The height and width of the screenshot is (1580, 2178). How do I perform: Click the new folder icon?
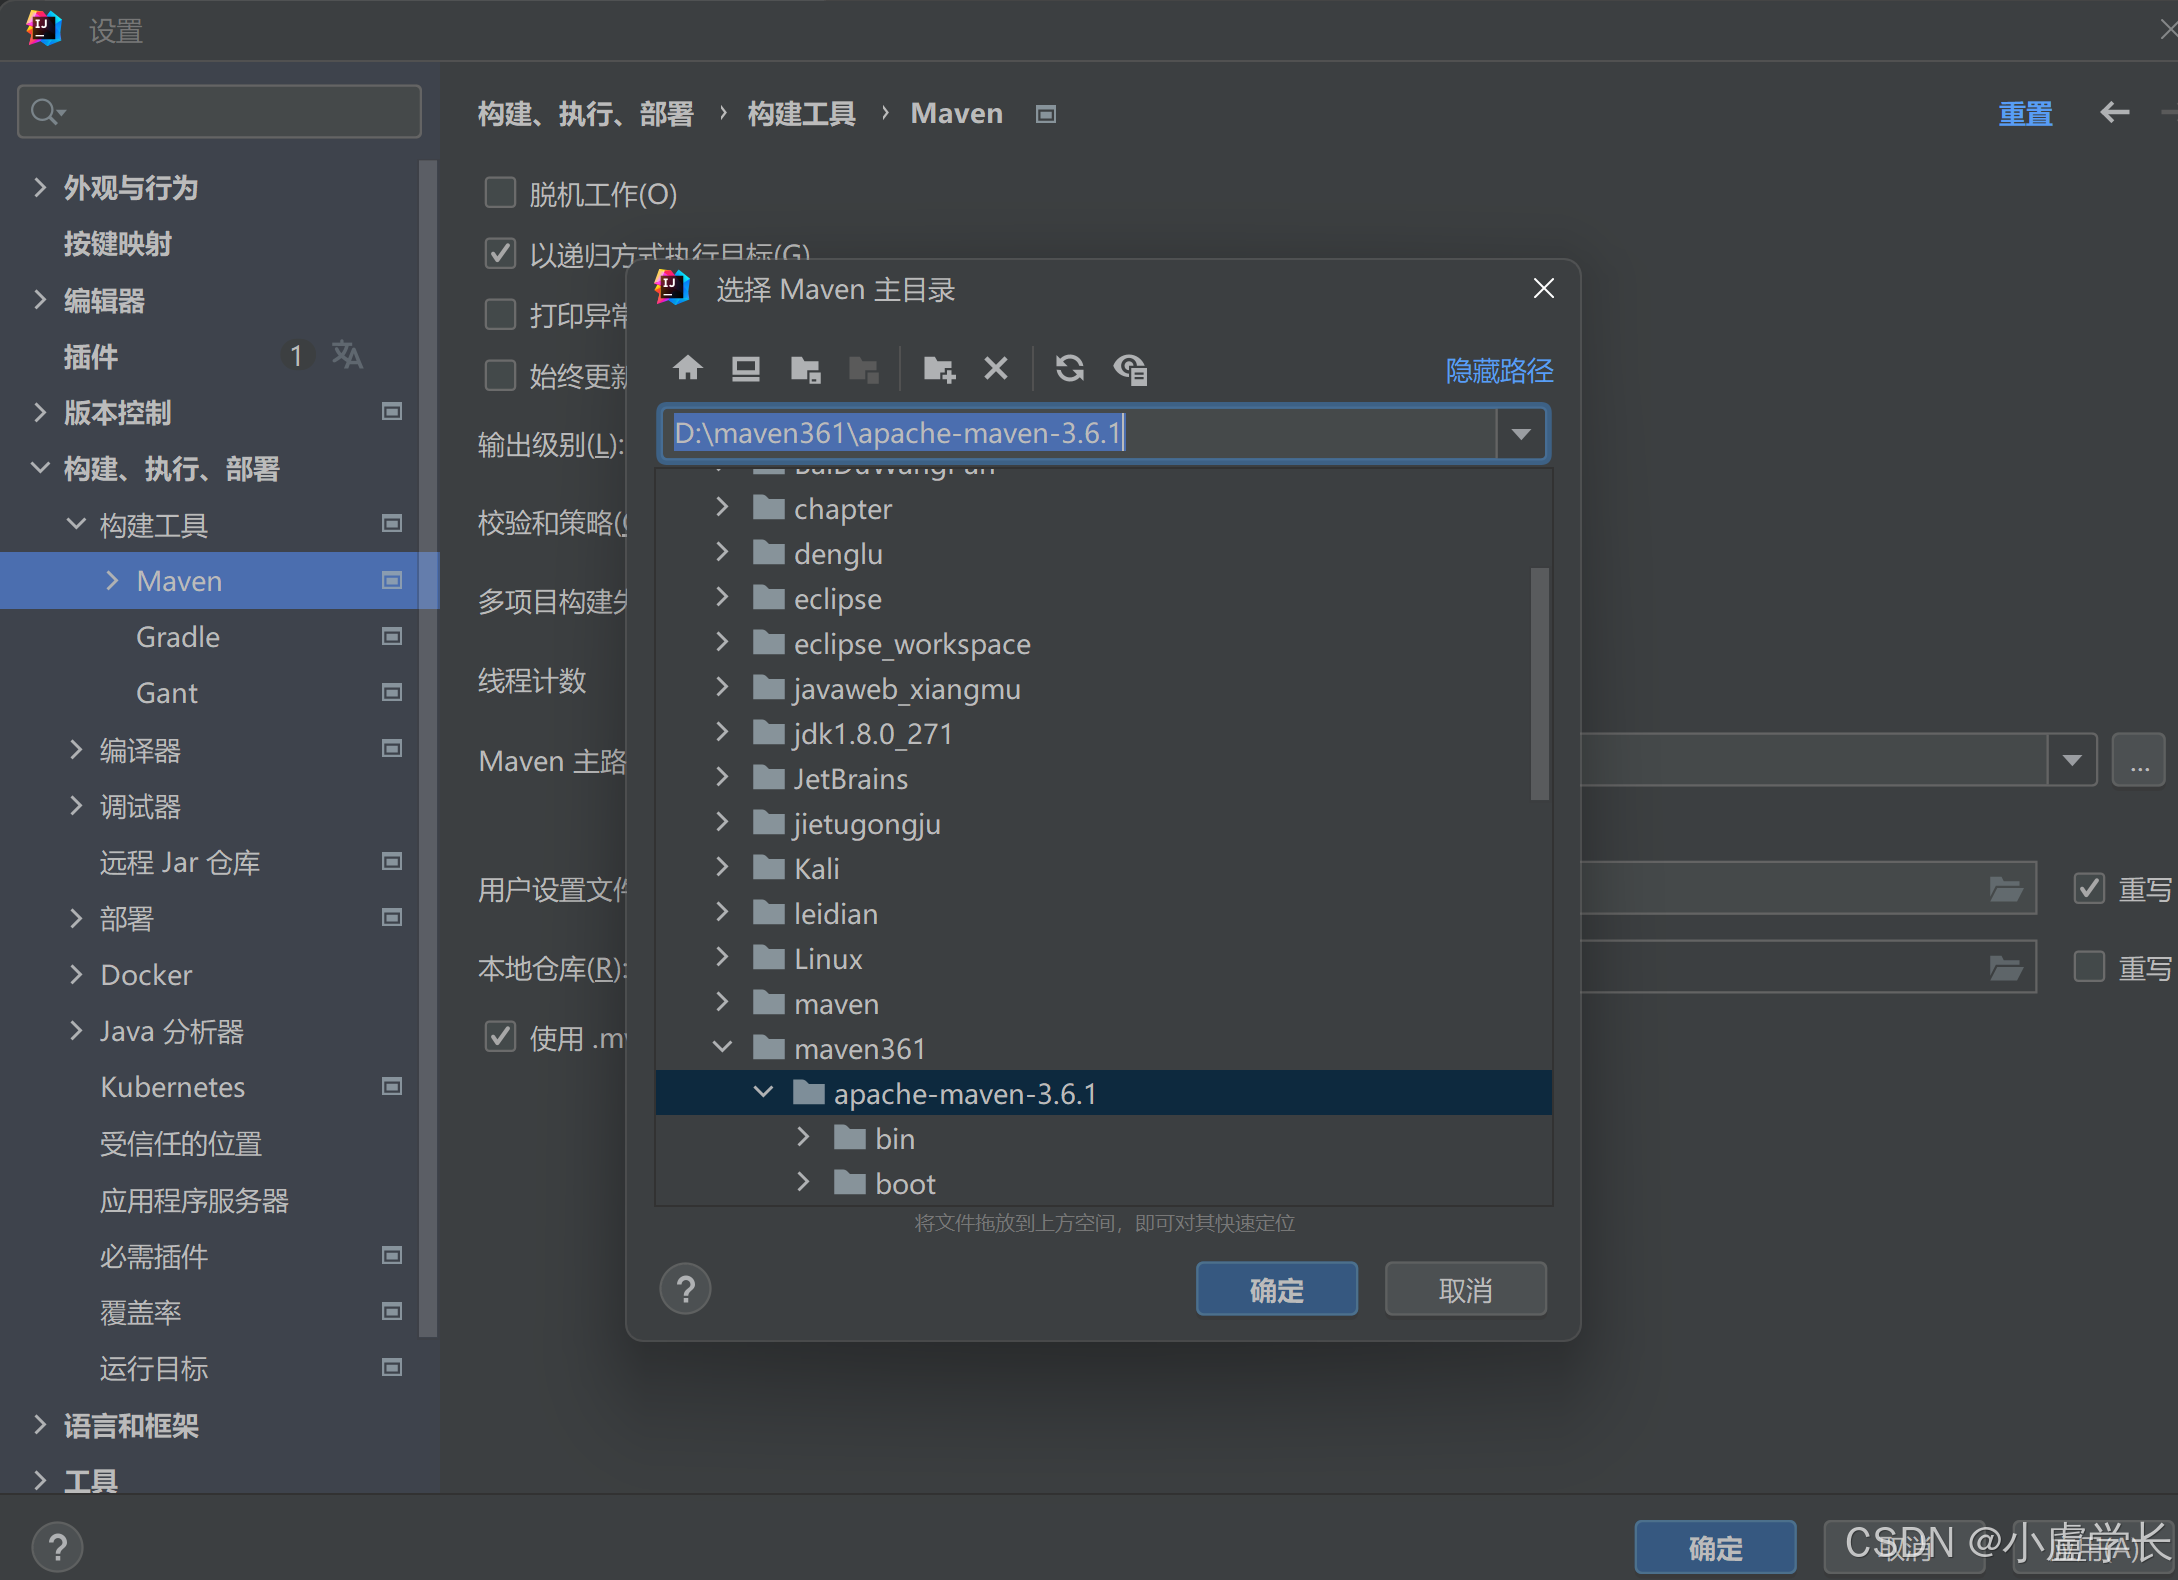(938, 369)
